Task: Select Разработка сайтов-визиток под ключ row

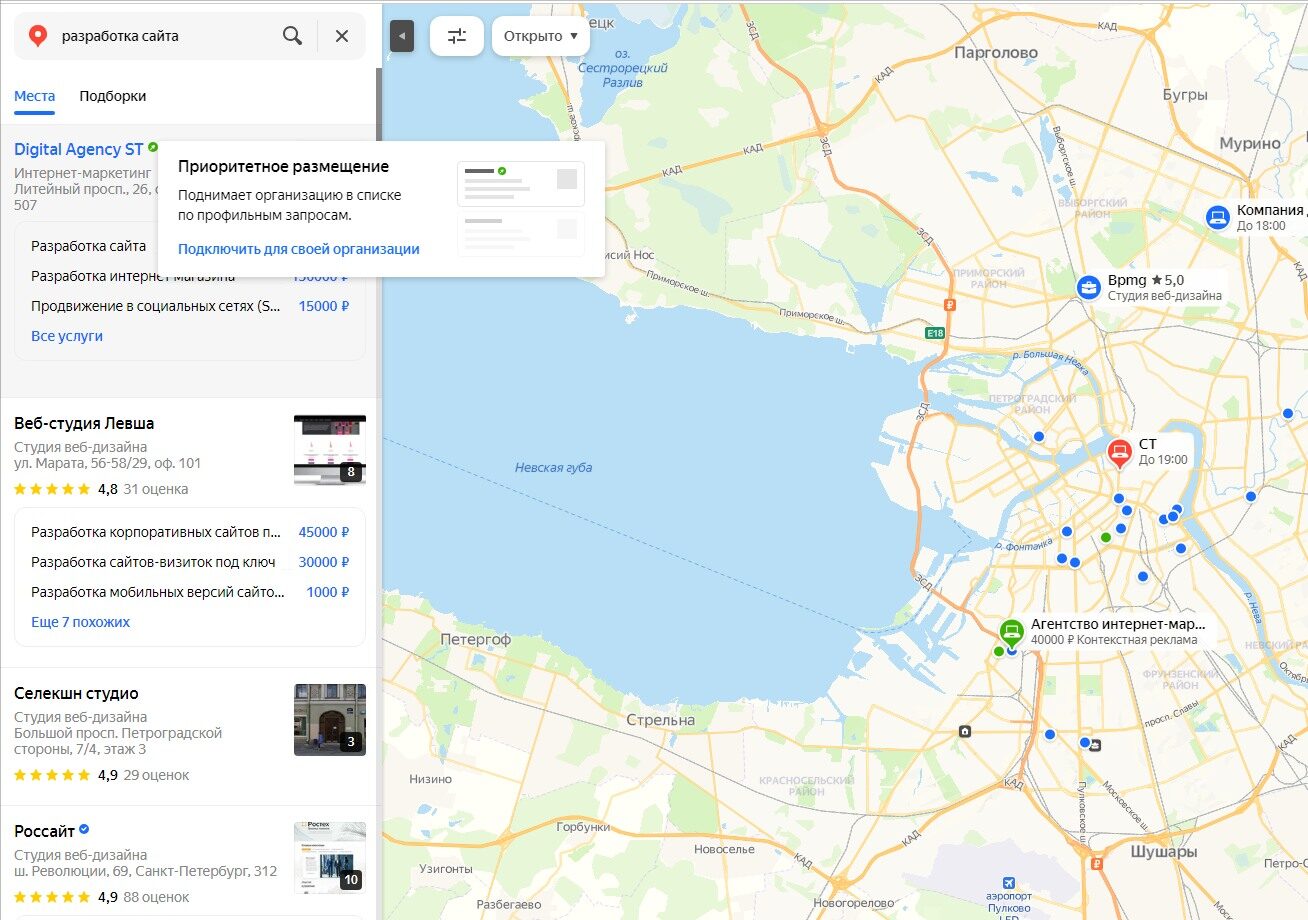Action: [x=190, y=562]
